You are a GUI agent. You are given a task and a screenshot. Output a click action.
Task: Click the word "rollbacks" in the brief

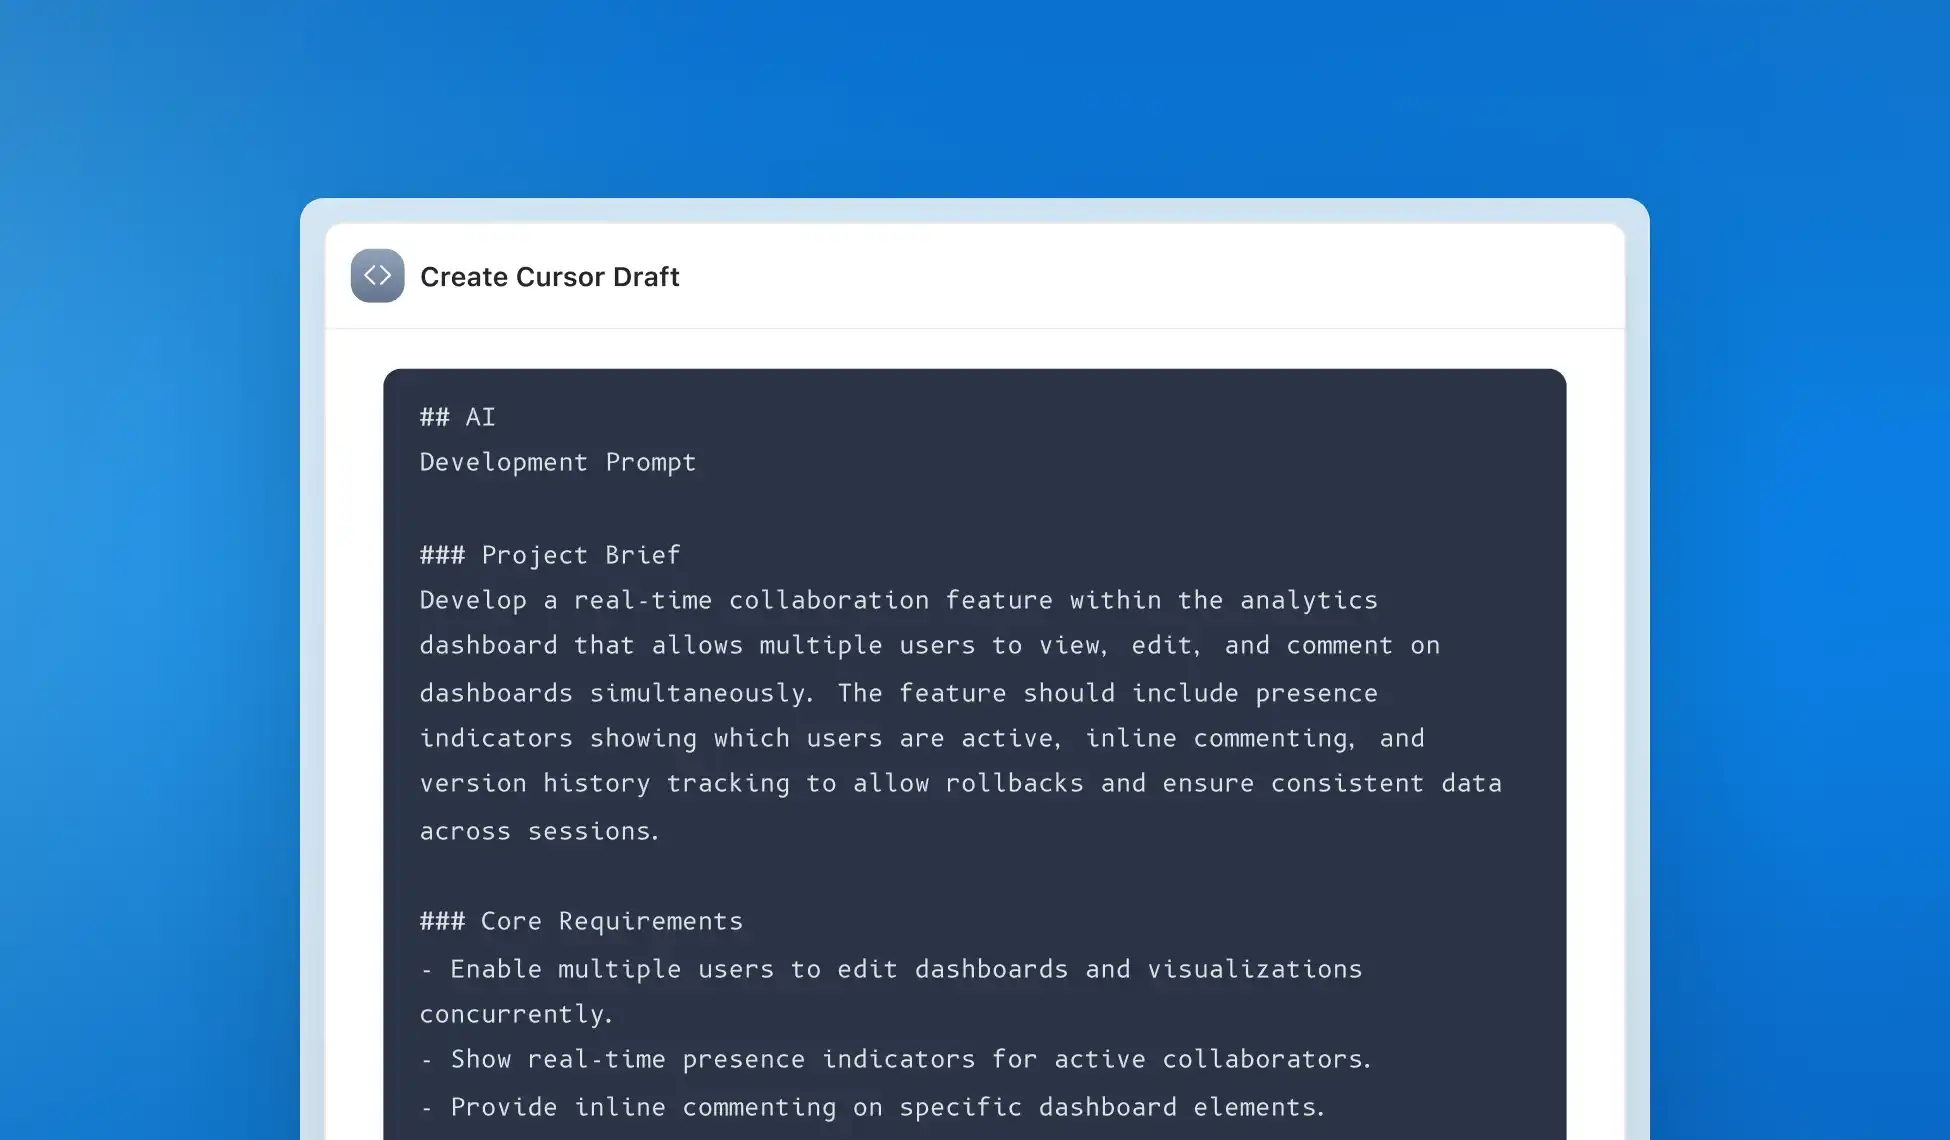tap(1013, 784)
